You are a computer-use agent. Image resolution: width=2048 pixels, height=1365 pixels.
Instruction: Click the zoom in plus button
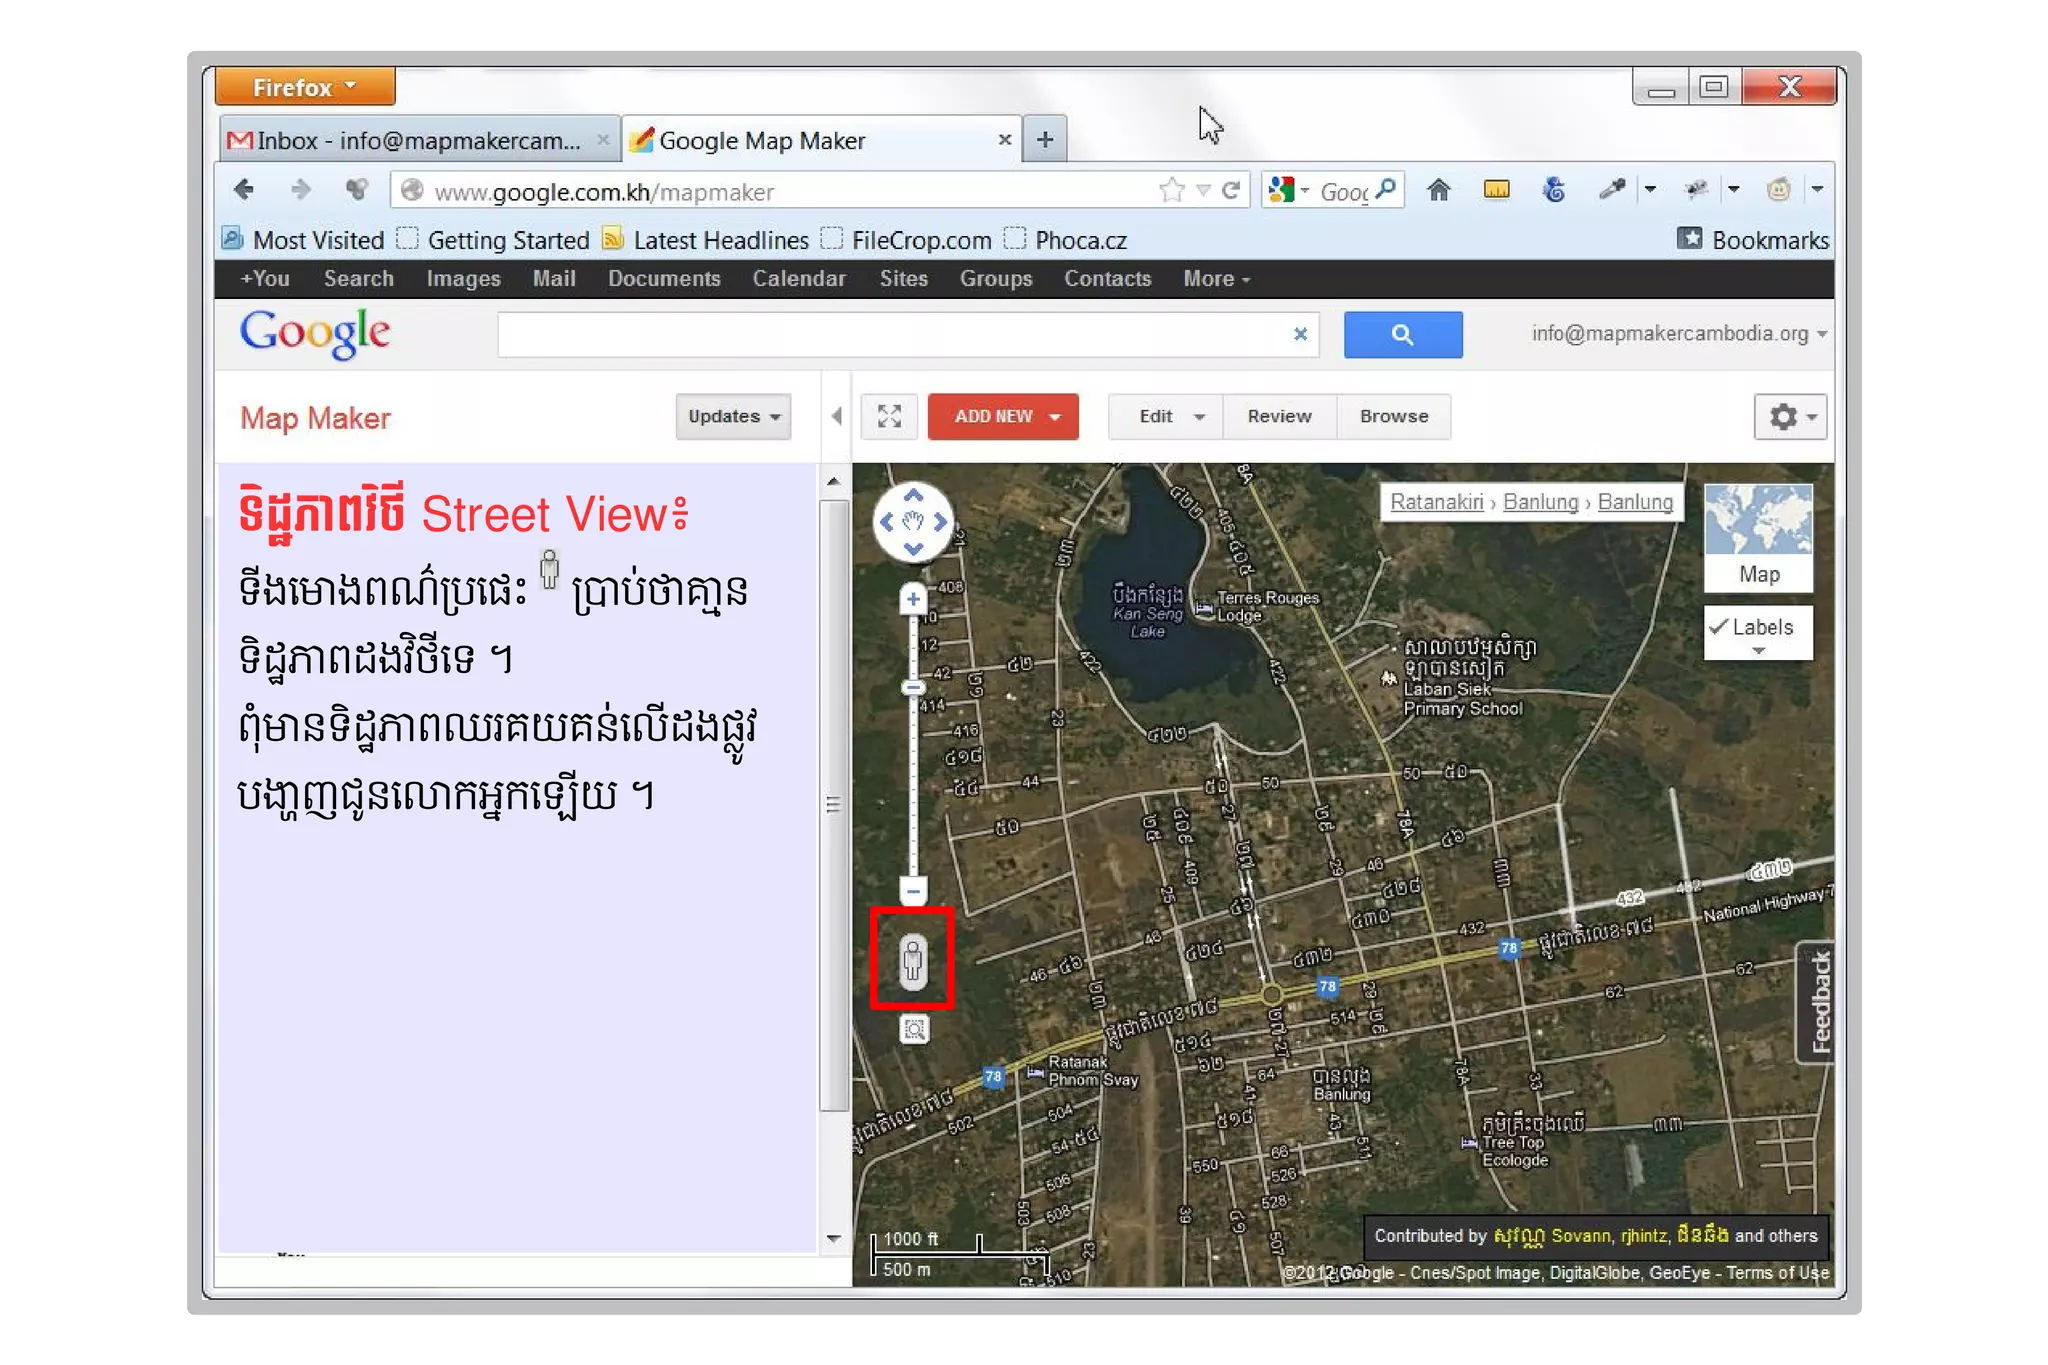click(912, 599)
